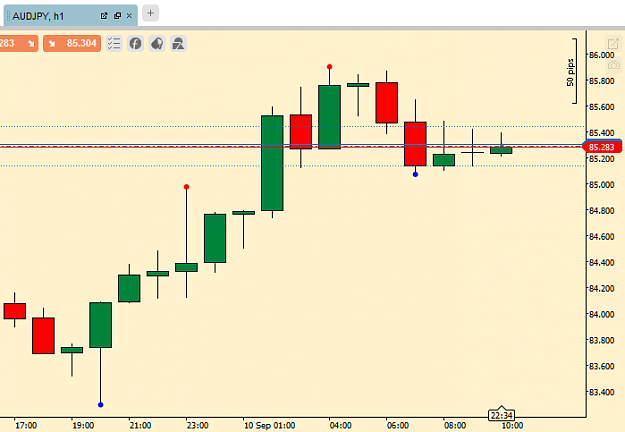Click the pop-out chart icon at top right
Image resolution: width=625 pixels, height=432 pixels.
[x=613, y=43]
